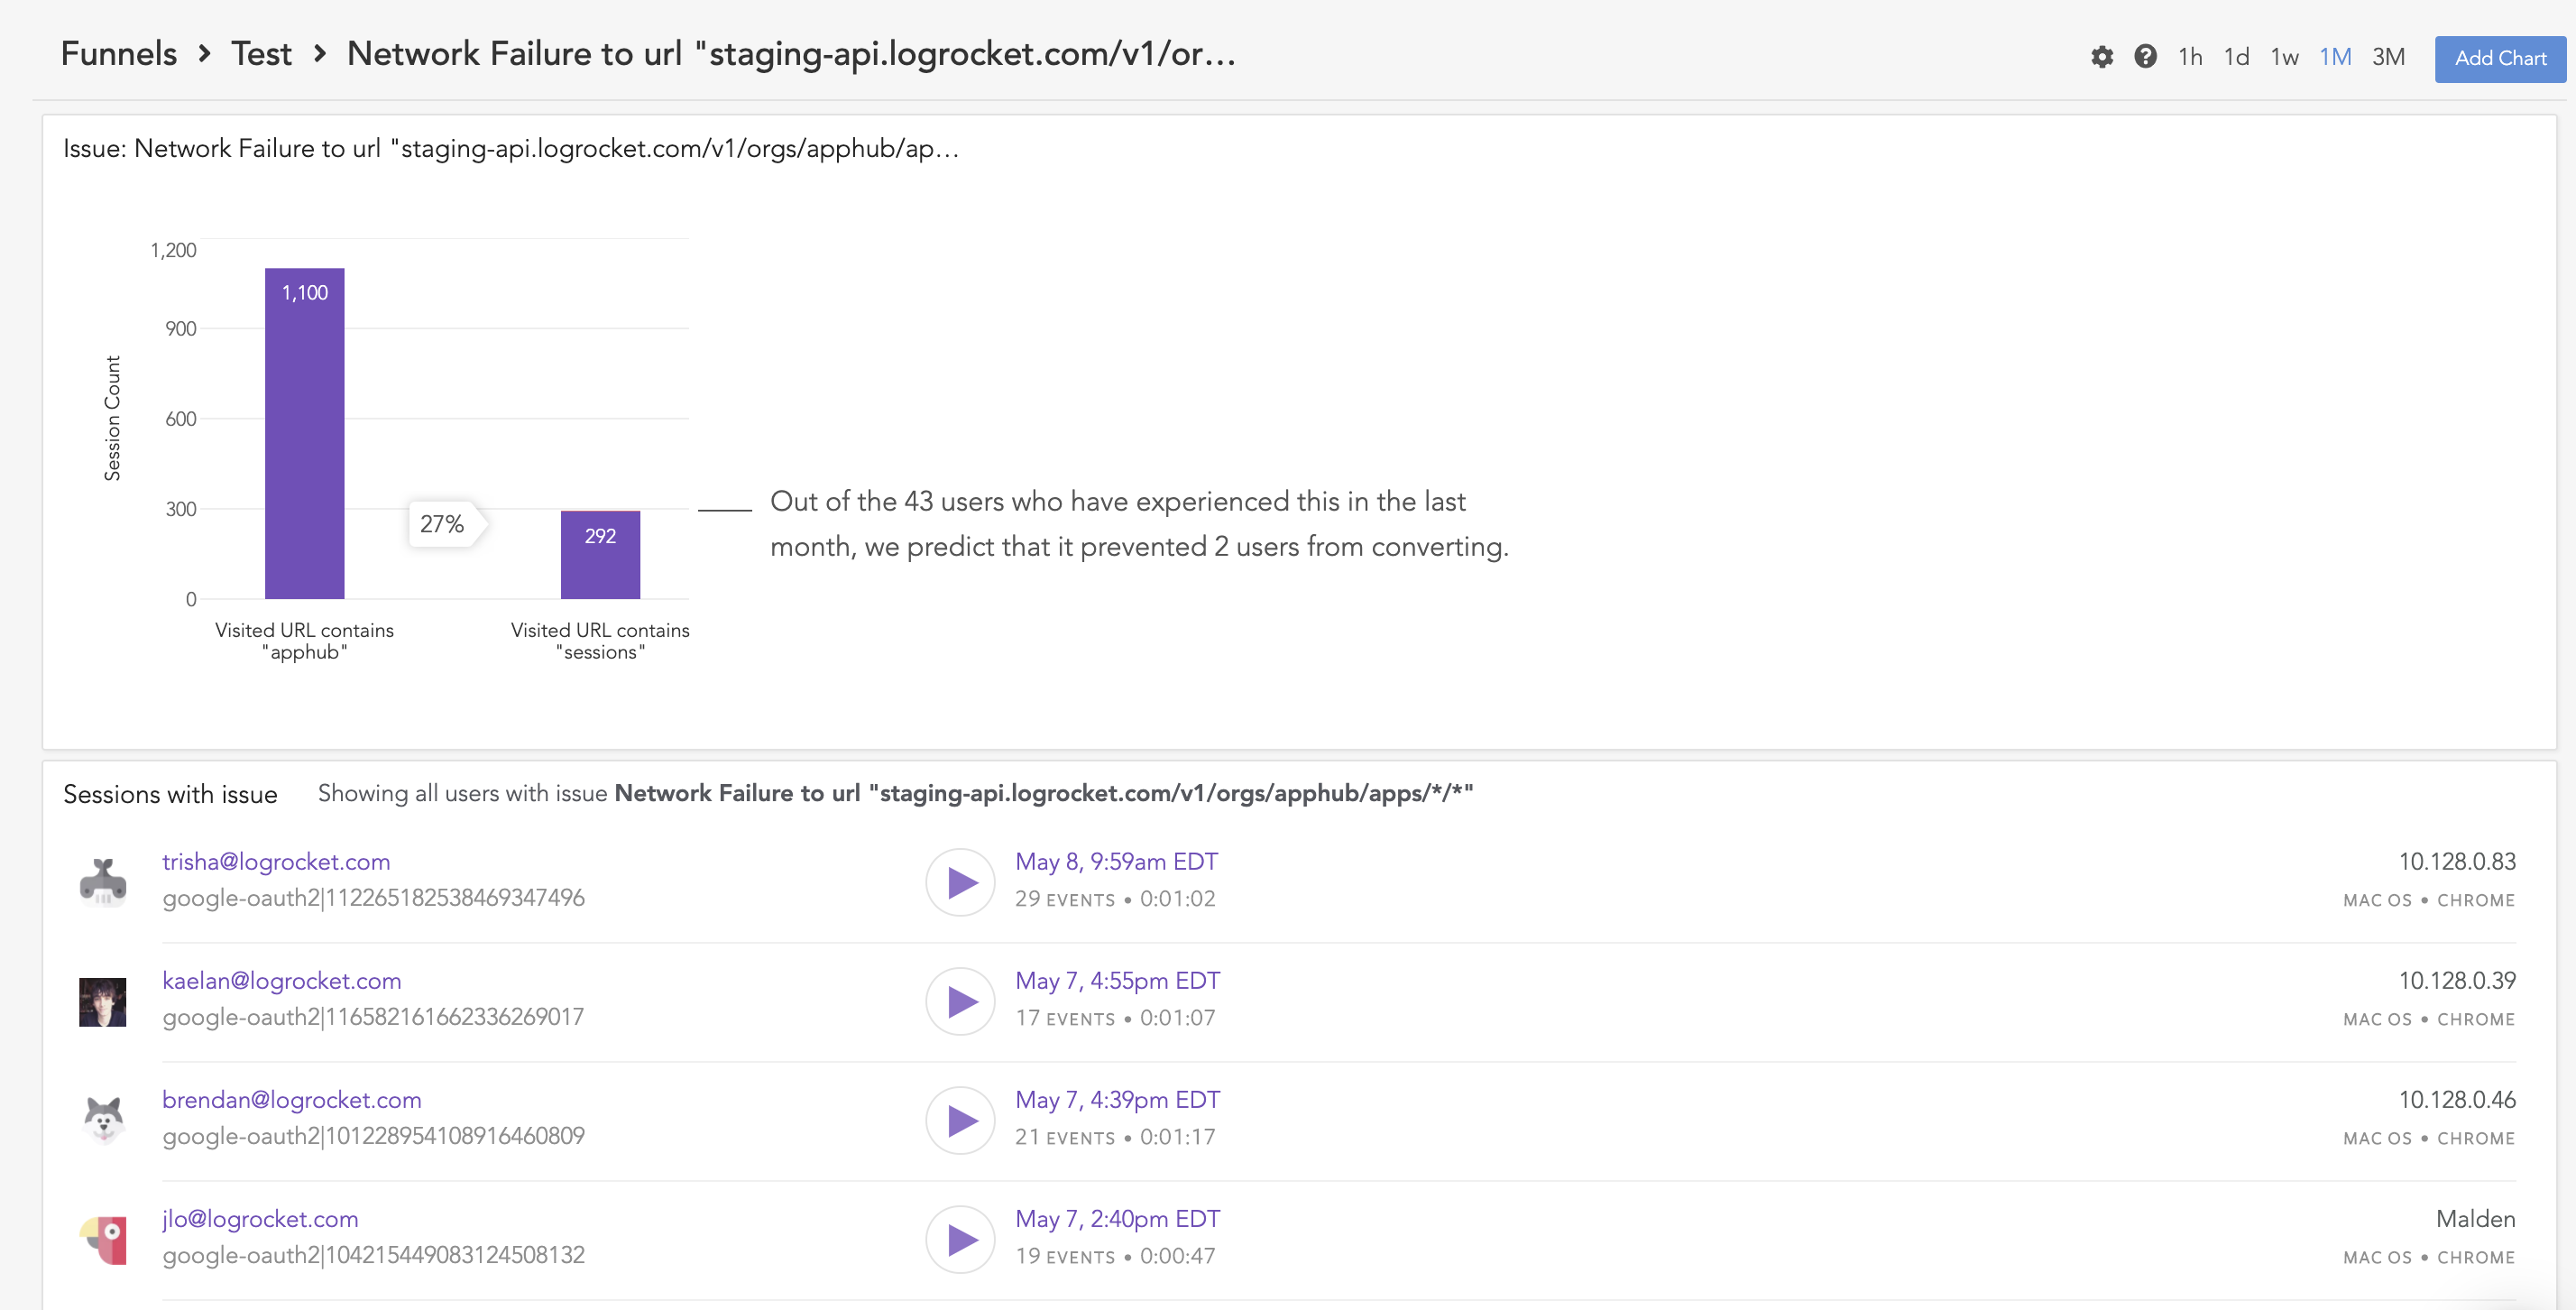The height and width of the screenshot is (1310, 2576).
Task: Click the help question mark icon
Action: click(x=2145, y=57)
